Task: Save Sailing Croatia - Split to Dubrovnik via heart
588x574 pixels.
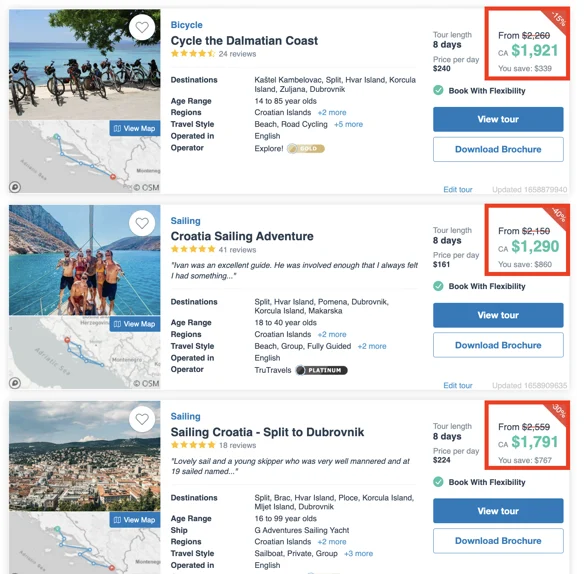Action: click(142, 419)
